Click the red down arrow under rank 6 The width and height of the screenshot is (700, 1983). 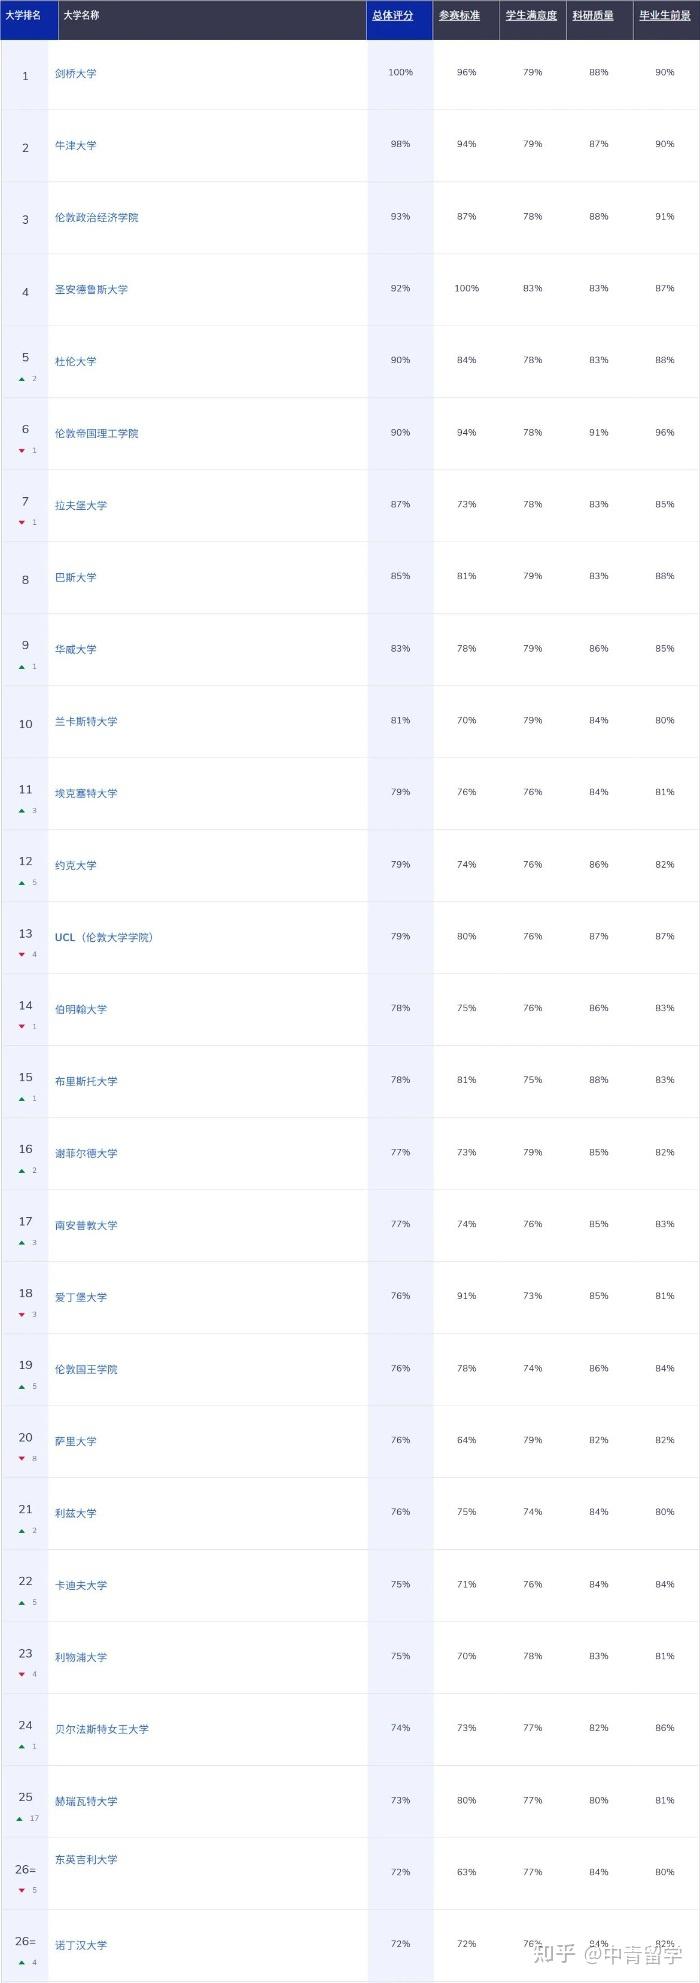[x=21, y=451]
